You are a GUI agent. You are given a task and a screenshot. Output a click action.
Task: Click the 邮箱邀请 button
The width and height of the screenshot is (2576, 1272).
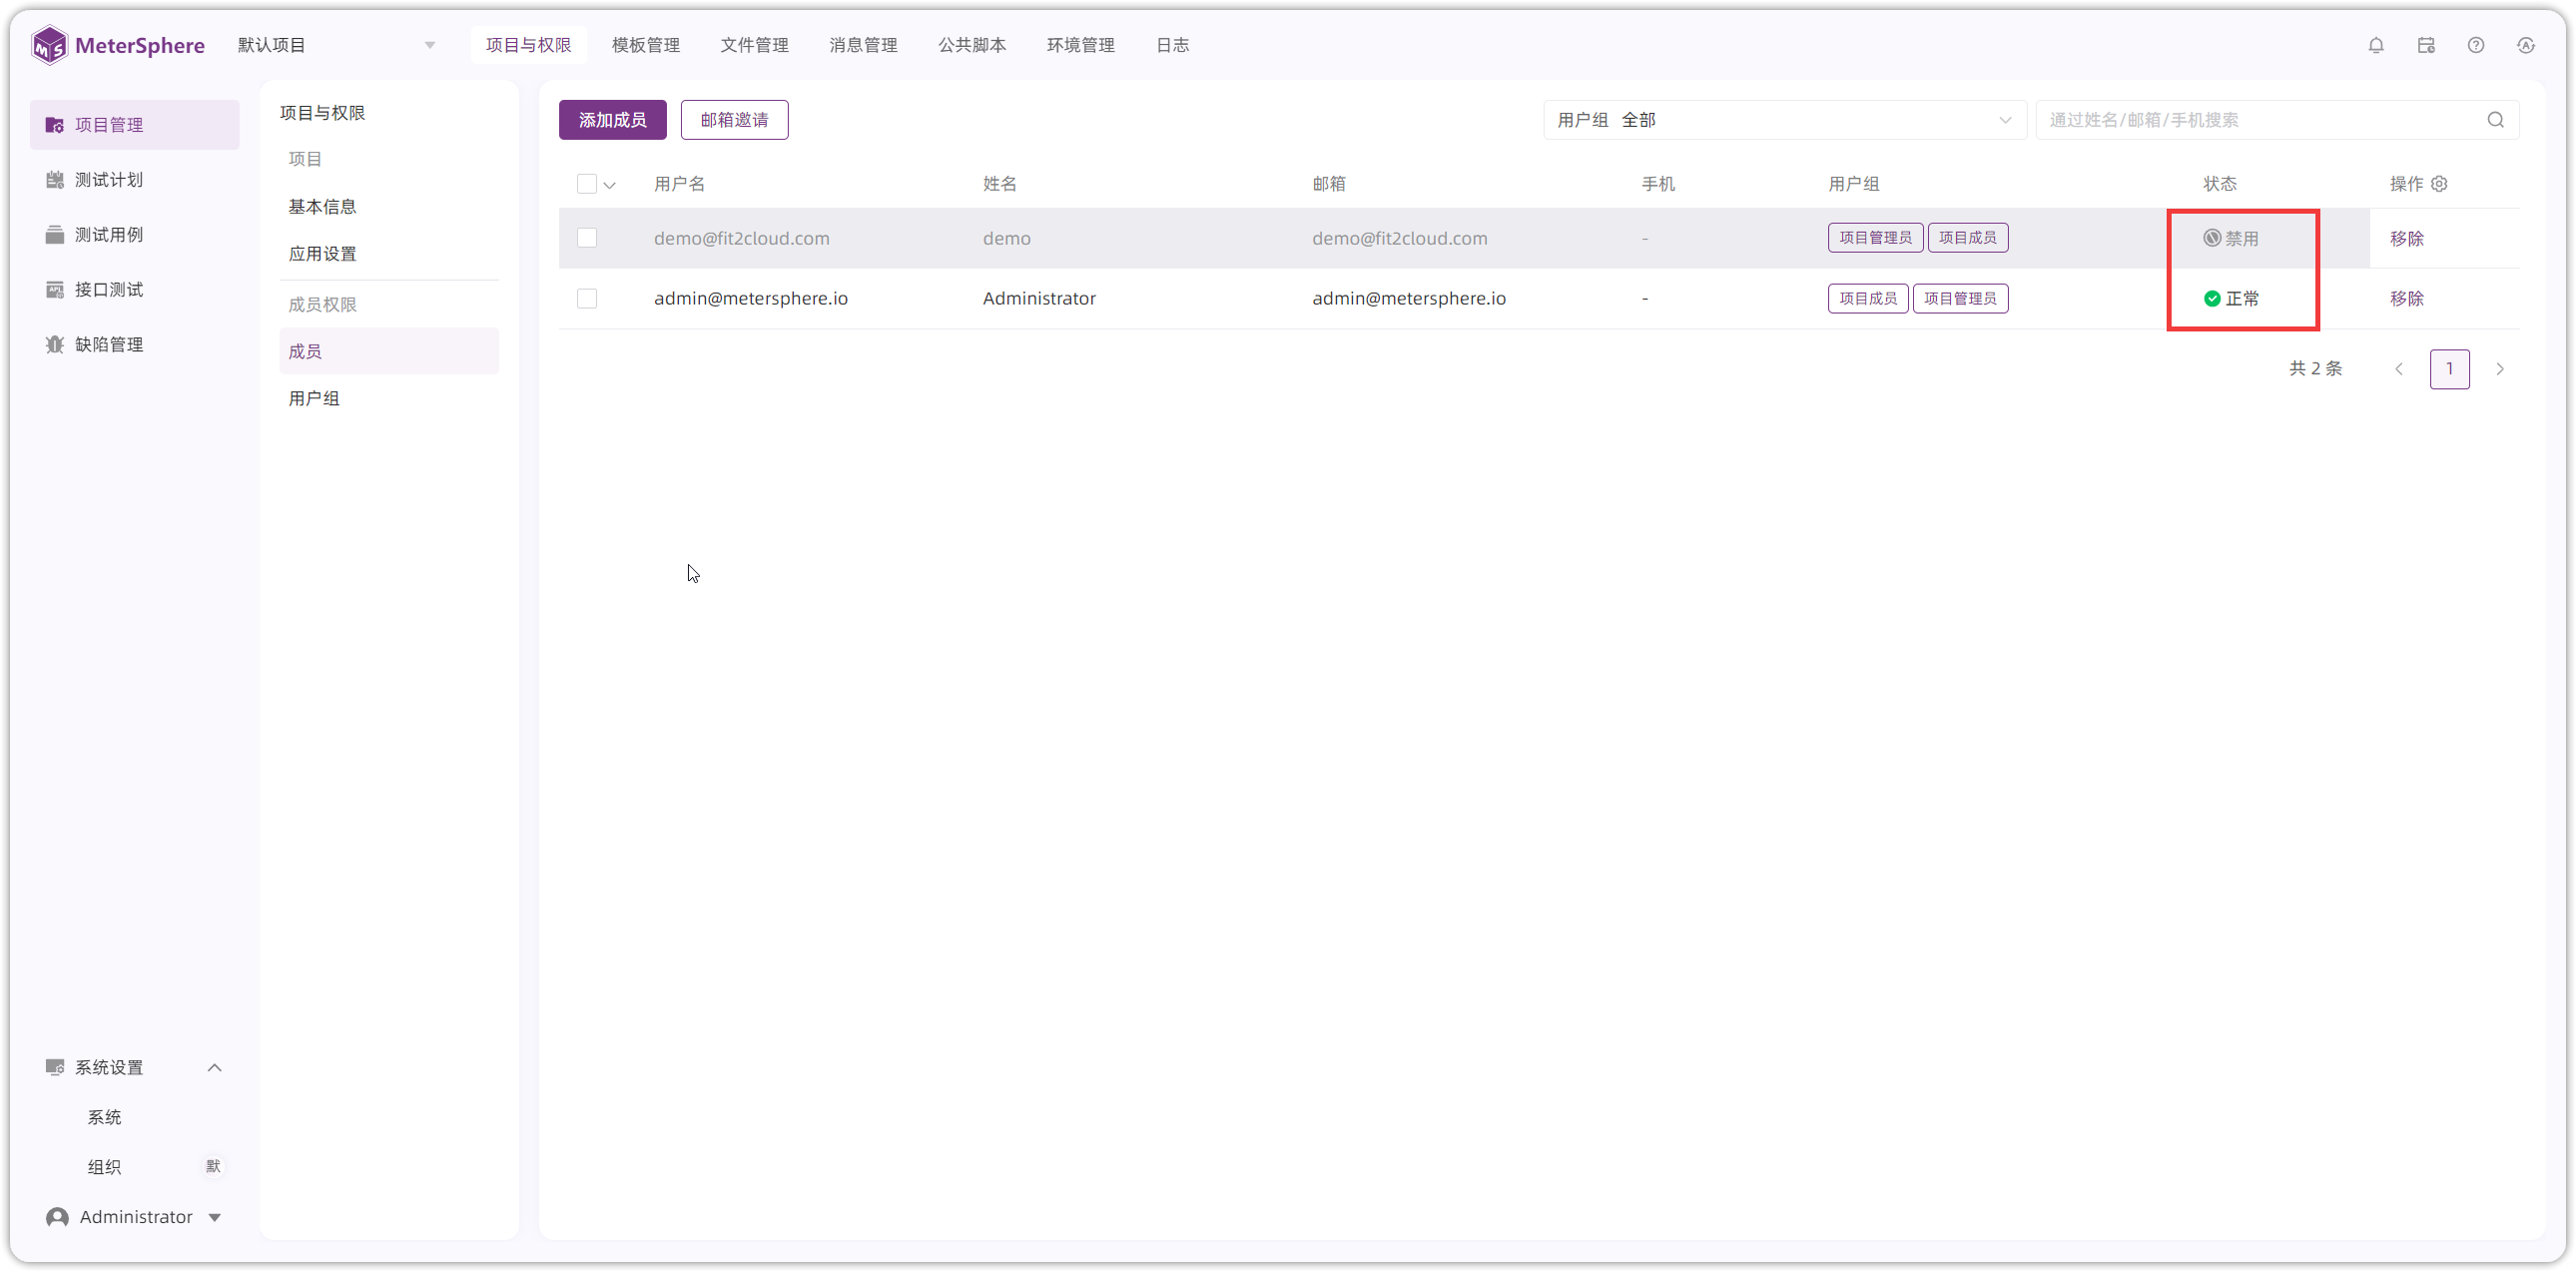[x=734, y=120]
